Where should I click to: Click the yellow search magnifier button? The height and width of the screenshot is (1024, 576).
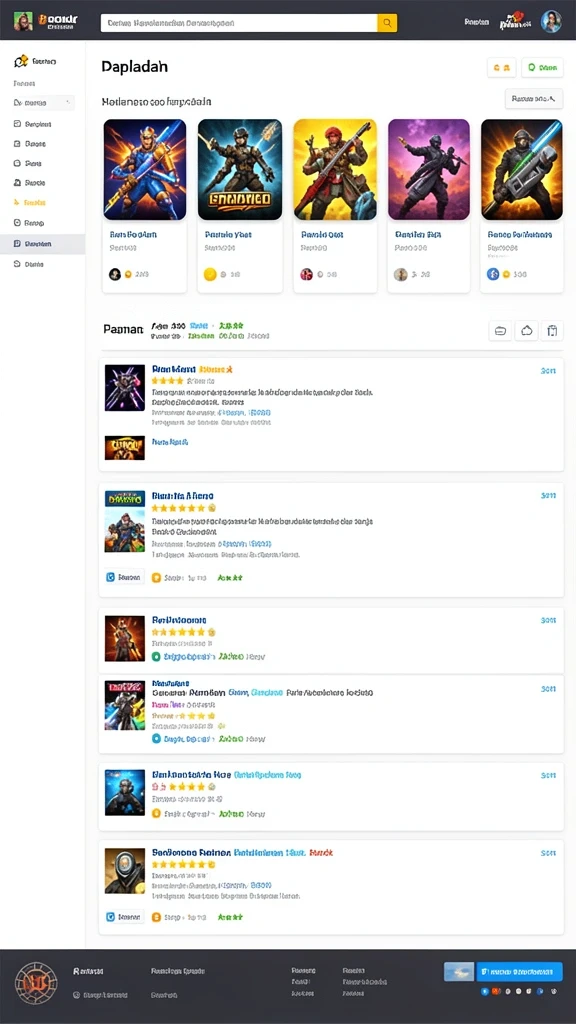point(387,23)
